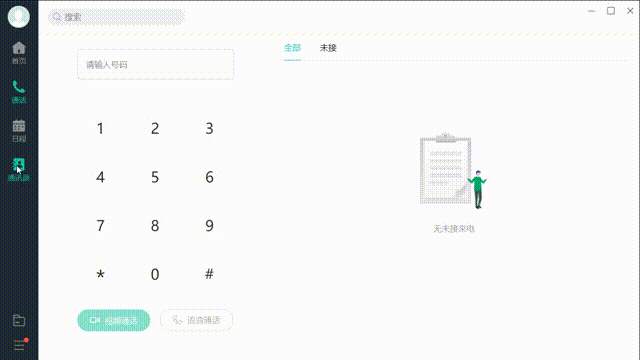Dial digit 9 on keypad
640x360 pixels.
coord(209,226)
